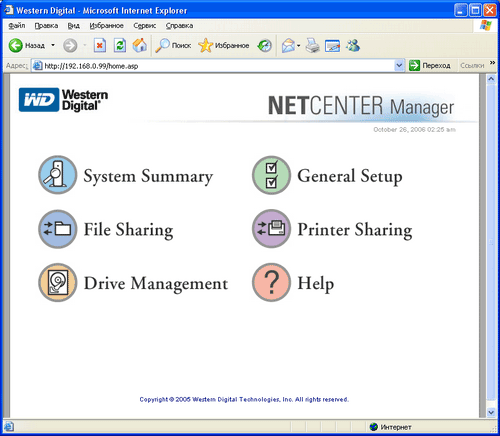Stop page loading with red X icon

[x=100, y=45]
